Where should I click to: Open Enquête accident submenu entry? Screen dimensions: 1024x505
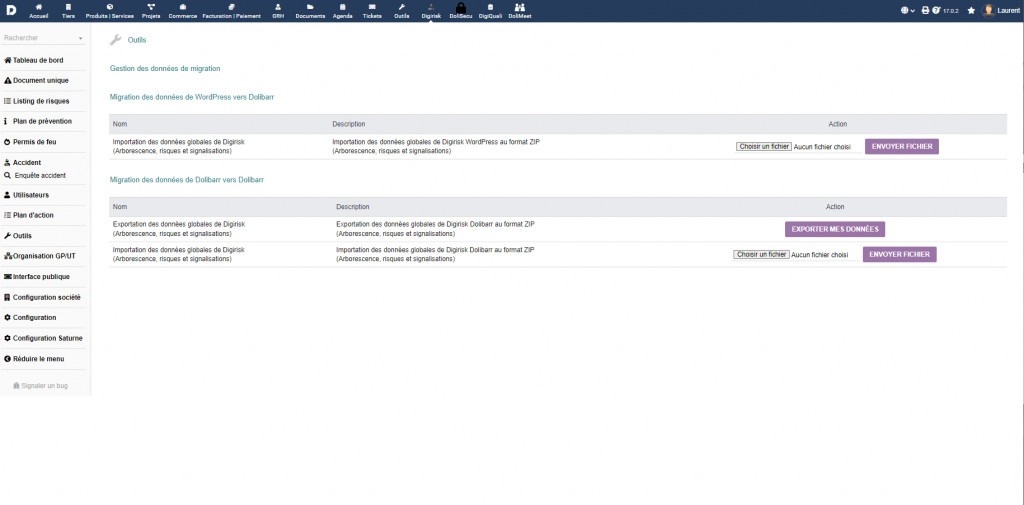click(x=35, y=176)
